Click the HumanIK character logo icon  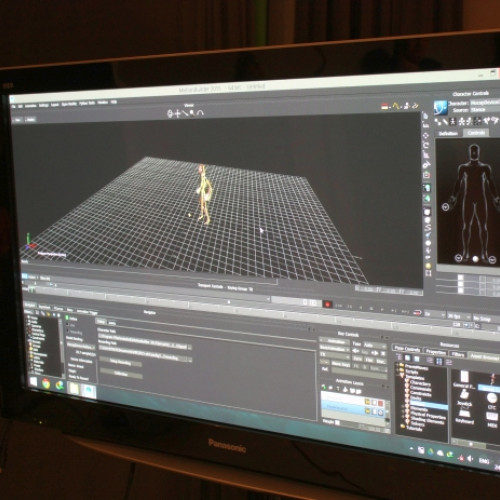pyautogui.click(x=440, y=107)
